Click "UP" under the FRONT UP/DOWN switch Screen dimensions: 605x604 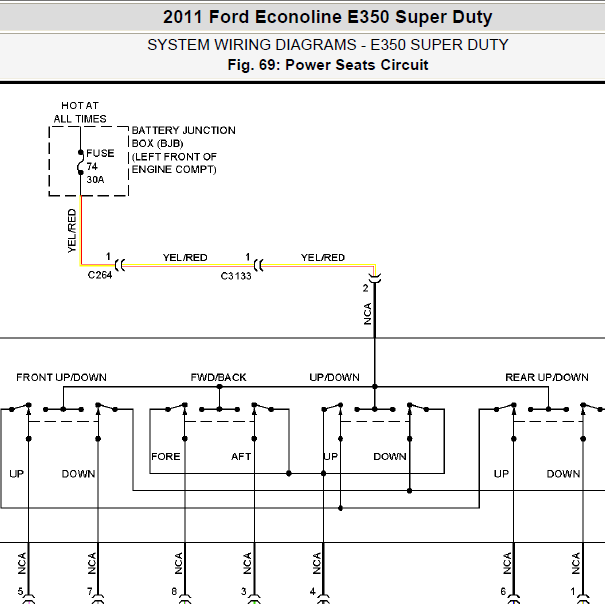(16, 474)
